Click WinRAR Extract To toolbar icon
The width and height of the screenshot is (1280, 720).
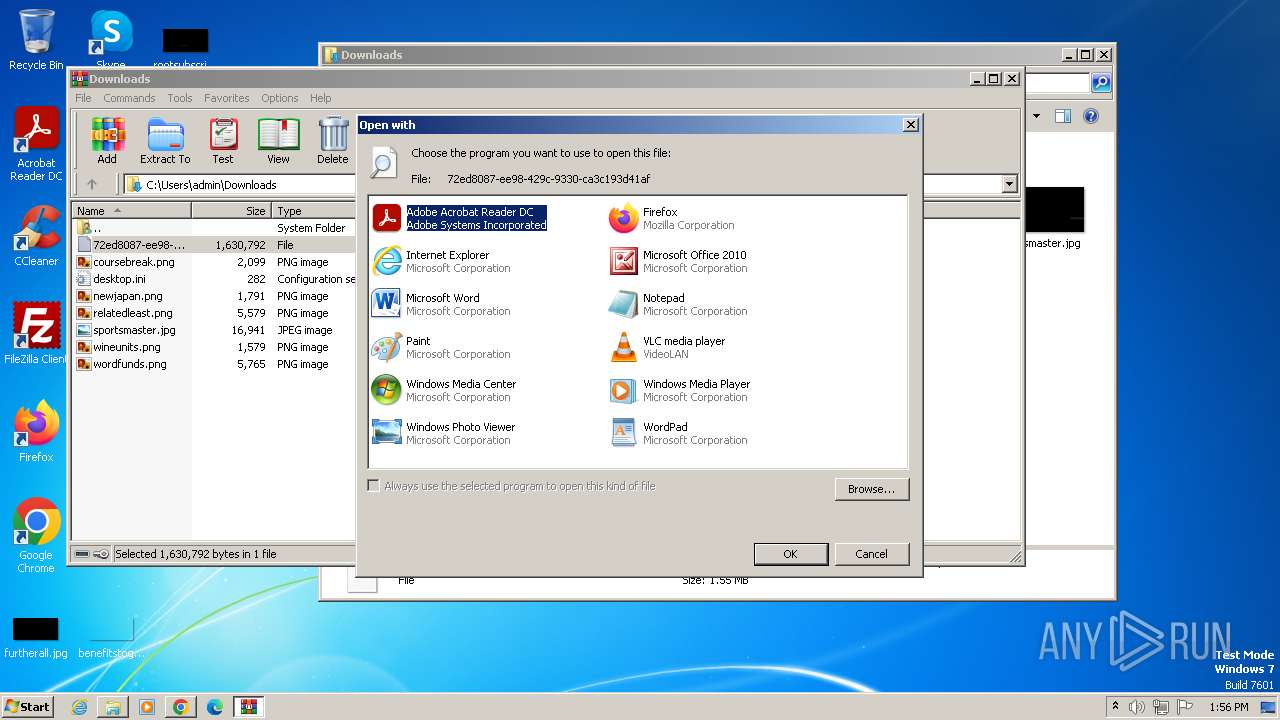coord(165,141)
